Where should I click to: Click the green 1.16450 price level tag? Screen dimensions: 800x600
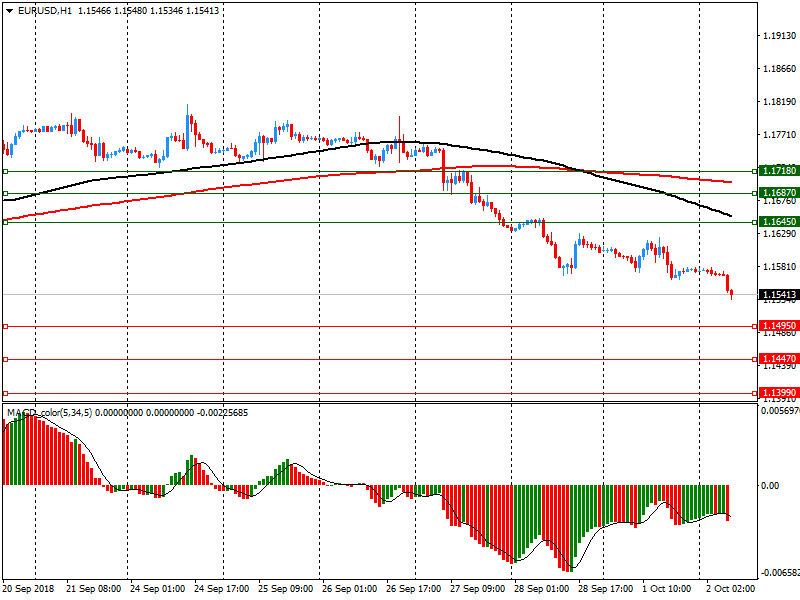(778, 222)
